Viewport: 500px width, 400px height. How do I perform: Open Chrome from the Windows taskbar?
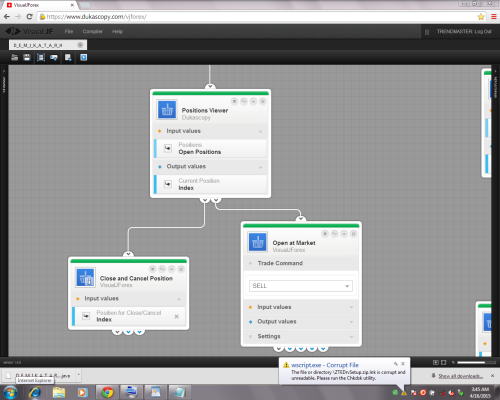pos(107,392)
